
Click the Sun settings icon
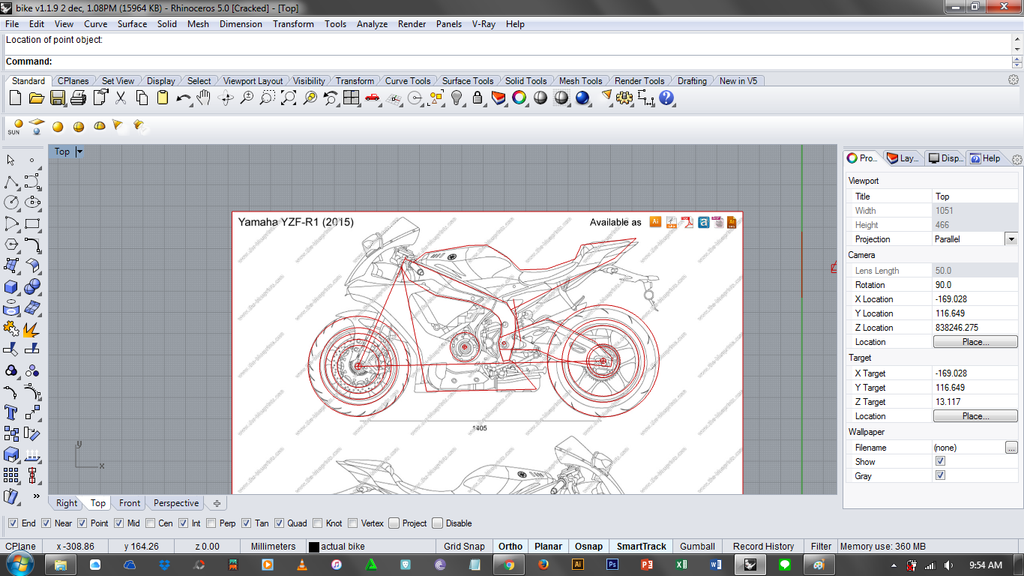tap(15, 127)
